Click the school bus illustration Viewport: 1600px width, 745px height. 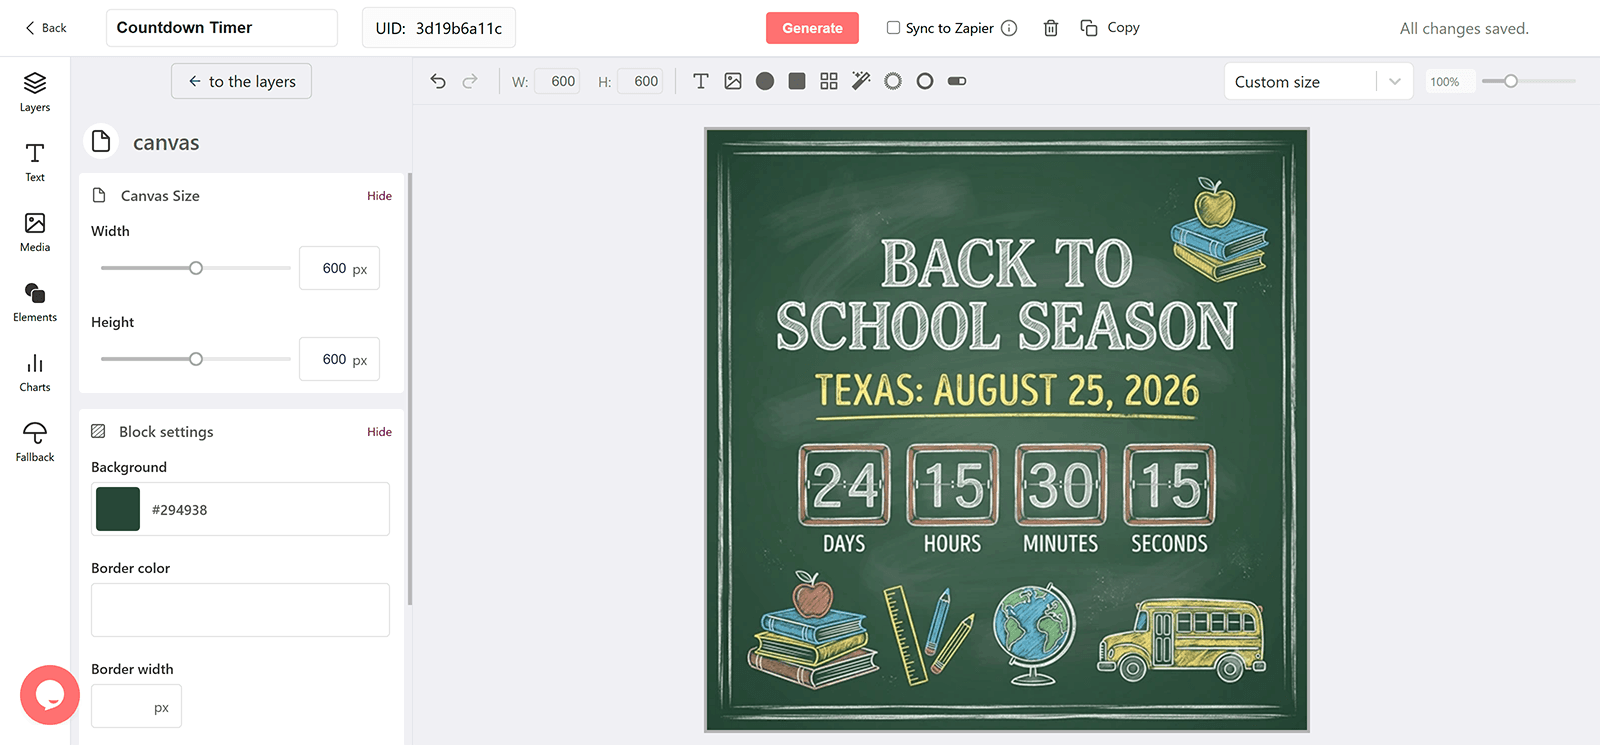point(1181,639)
